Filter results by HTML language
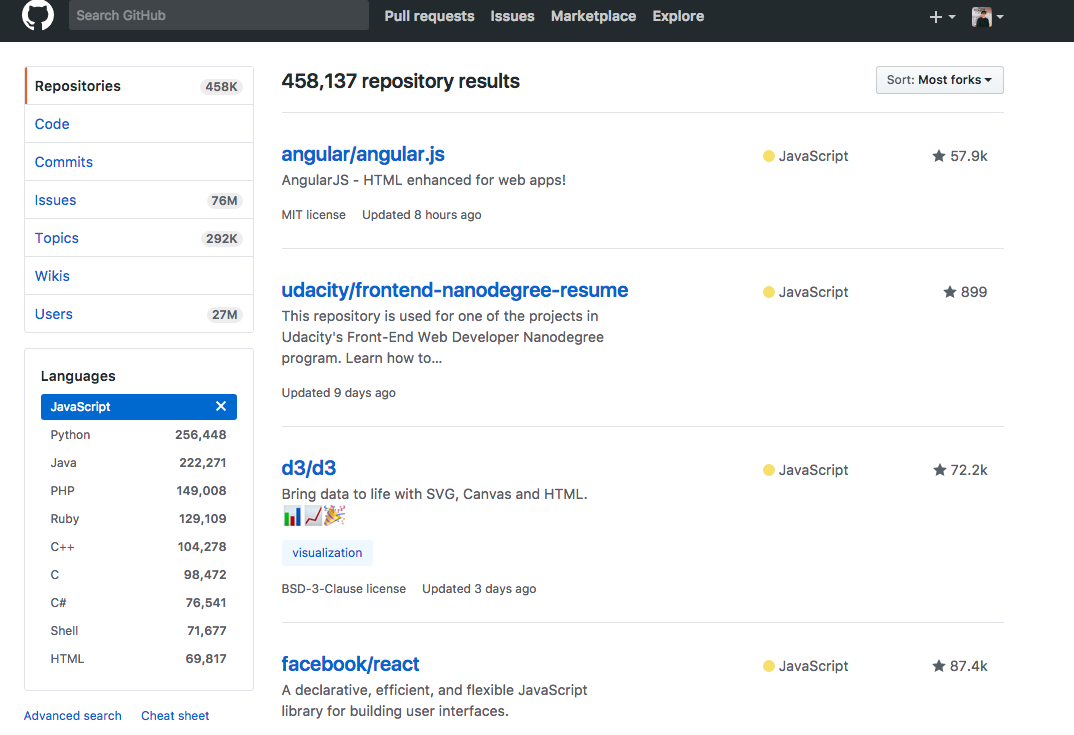 point(138,659)
